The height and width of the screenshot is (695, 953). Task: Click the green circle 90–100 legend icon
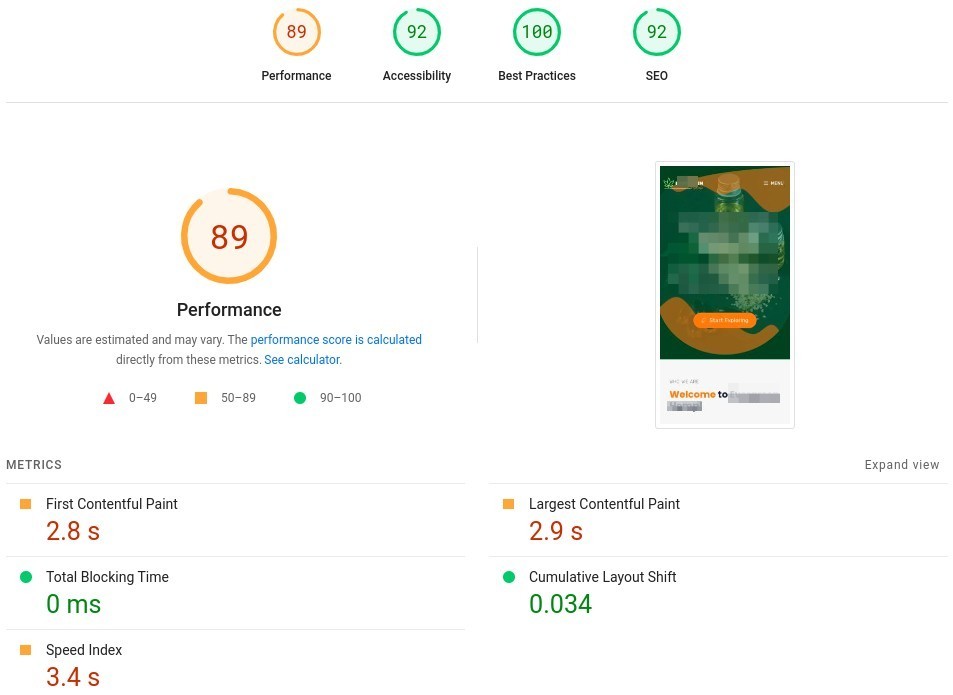300,398
